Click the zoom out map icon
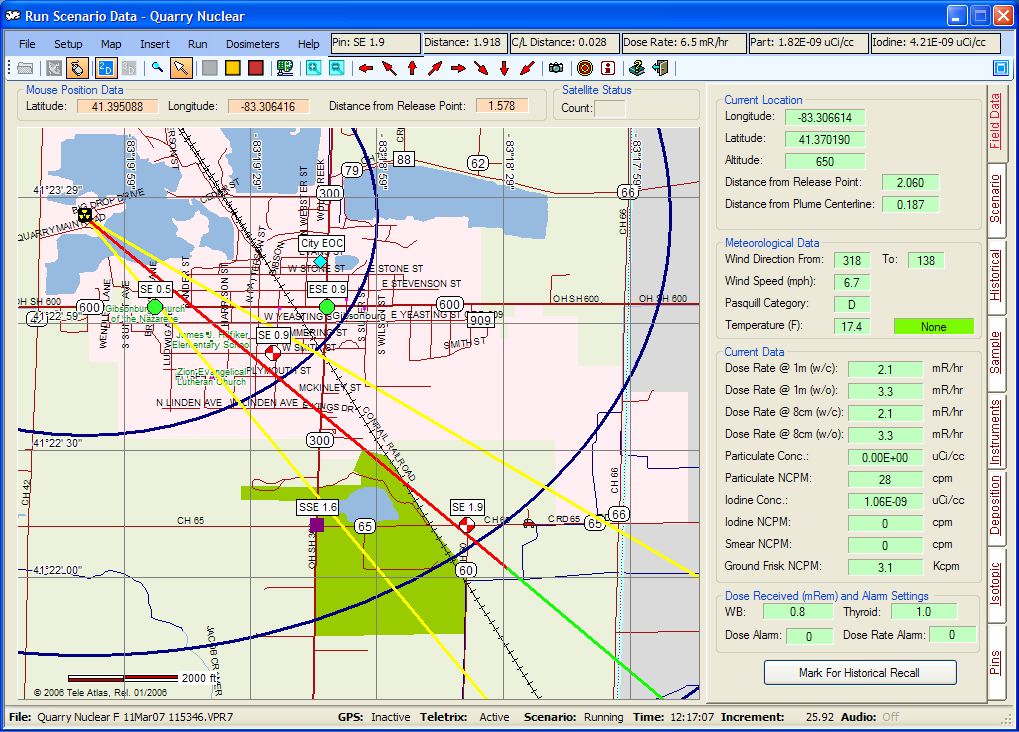Image resolution: width=1019 pixels, height=732 pixels. tap(337, 68)
